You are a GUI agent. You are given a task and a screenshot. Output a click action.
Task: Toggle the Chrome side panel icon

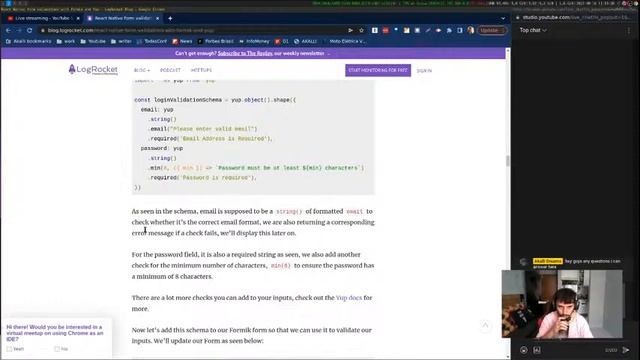click(x=460, y=30)
